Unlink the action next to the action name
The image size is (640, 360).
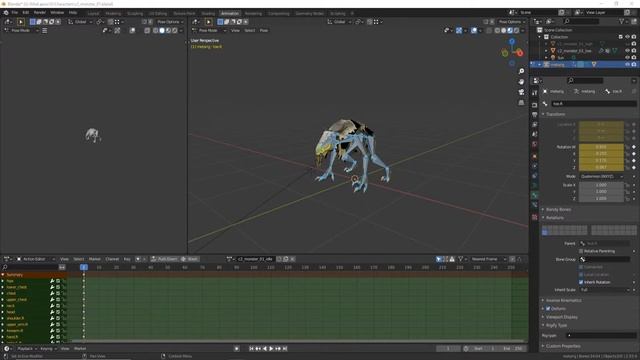point(293,259)
